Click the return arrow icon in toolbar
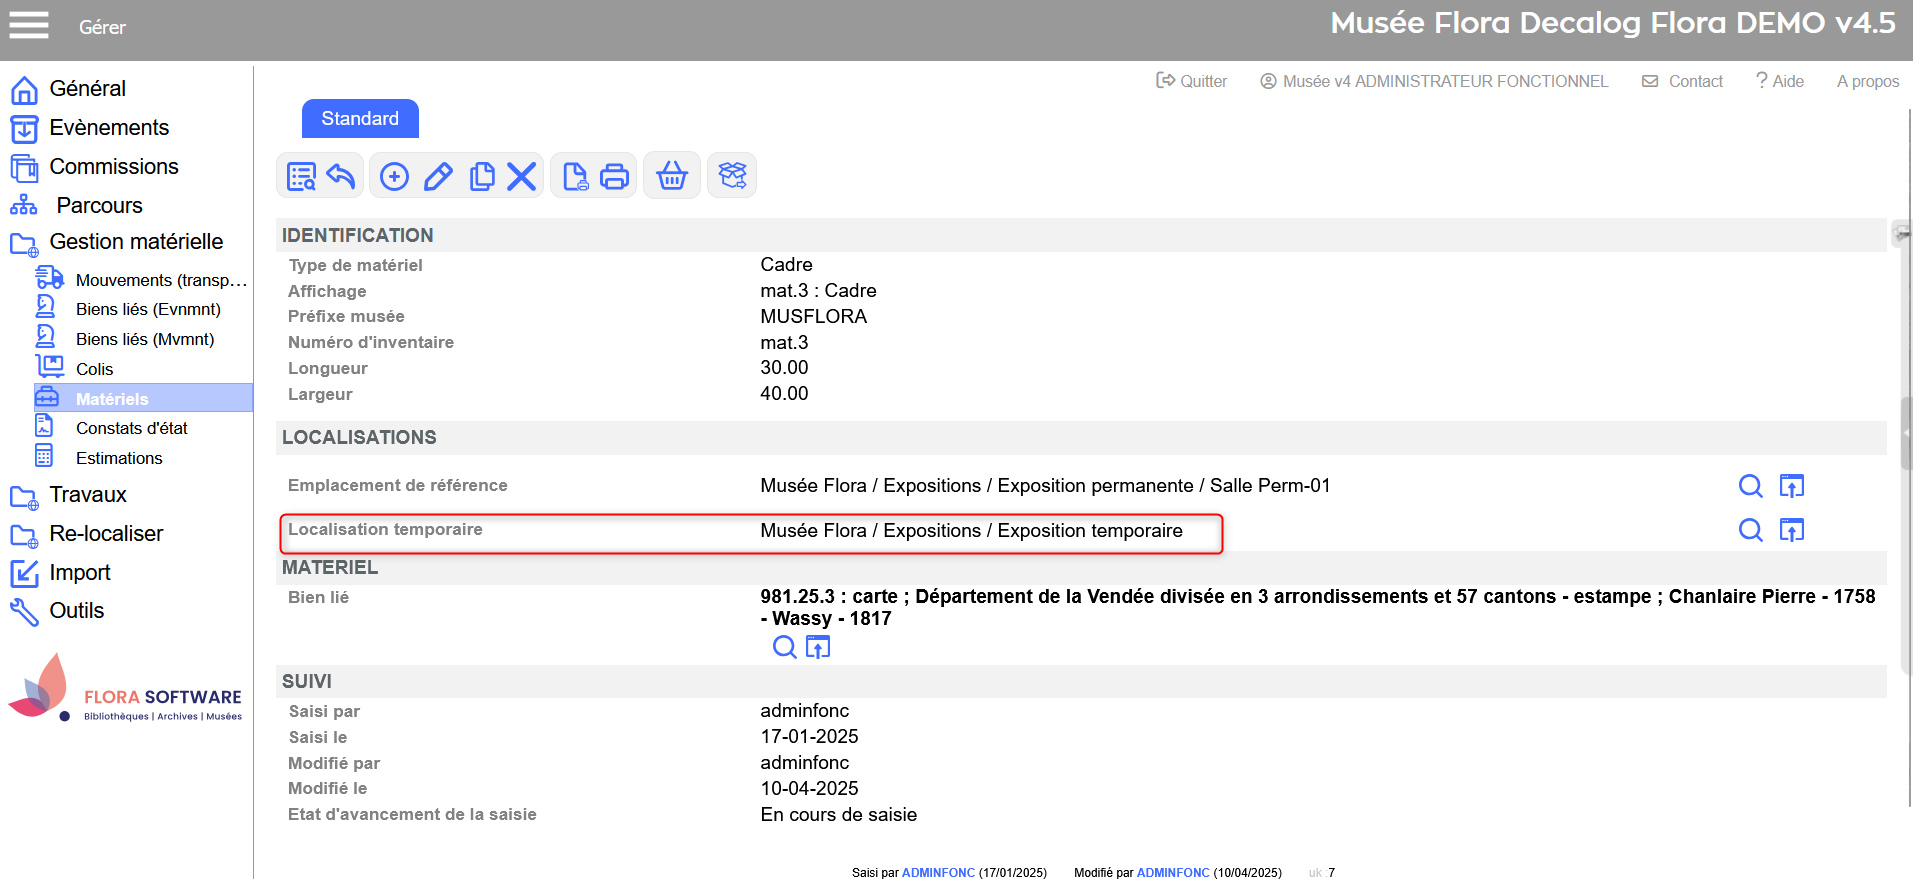1913x879 pixels. coord(341,177)
